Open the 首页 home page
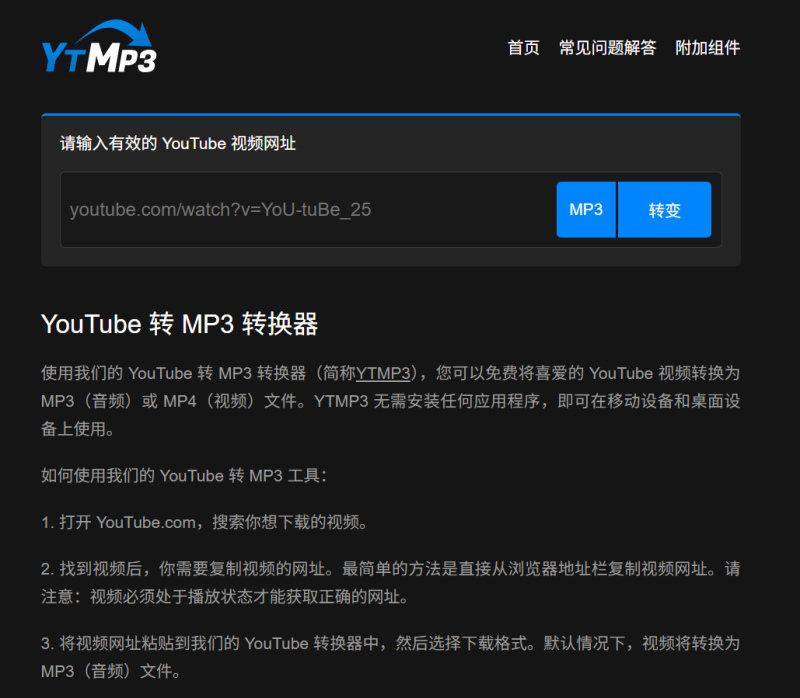This screenshot has width=800, height=698. coord(523,48)
